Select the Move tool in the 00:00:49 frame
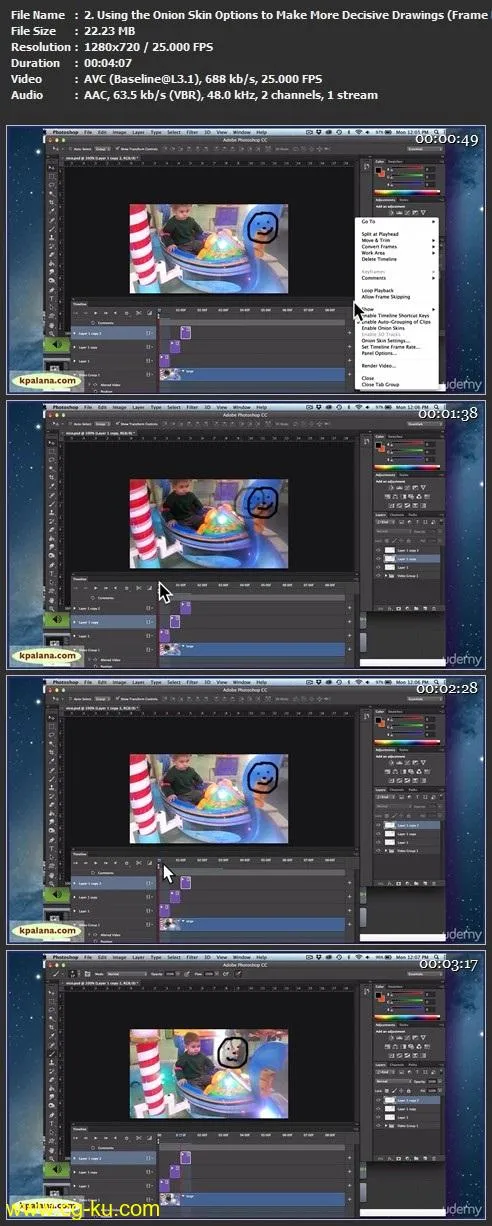This screenshot has height=1226, width=492. click(51, 168)
